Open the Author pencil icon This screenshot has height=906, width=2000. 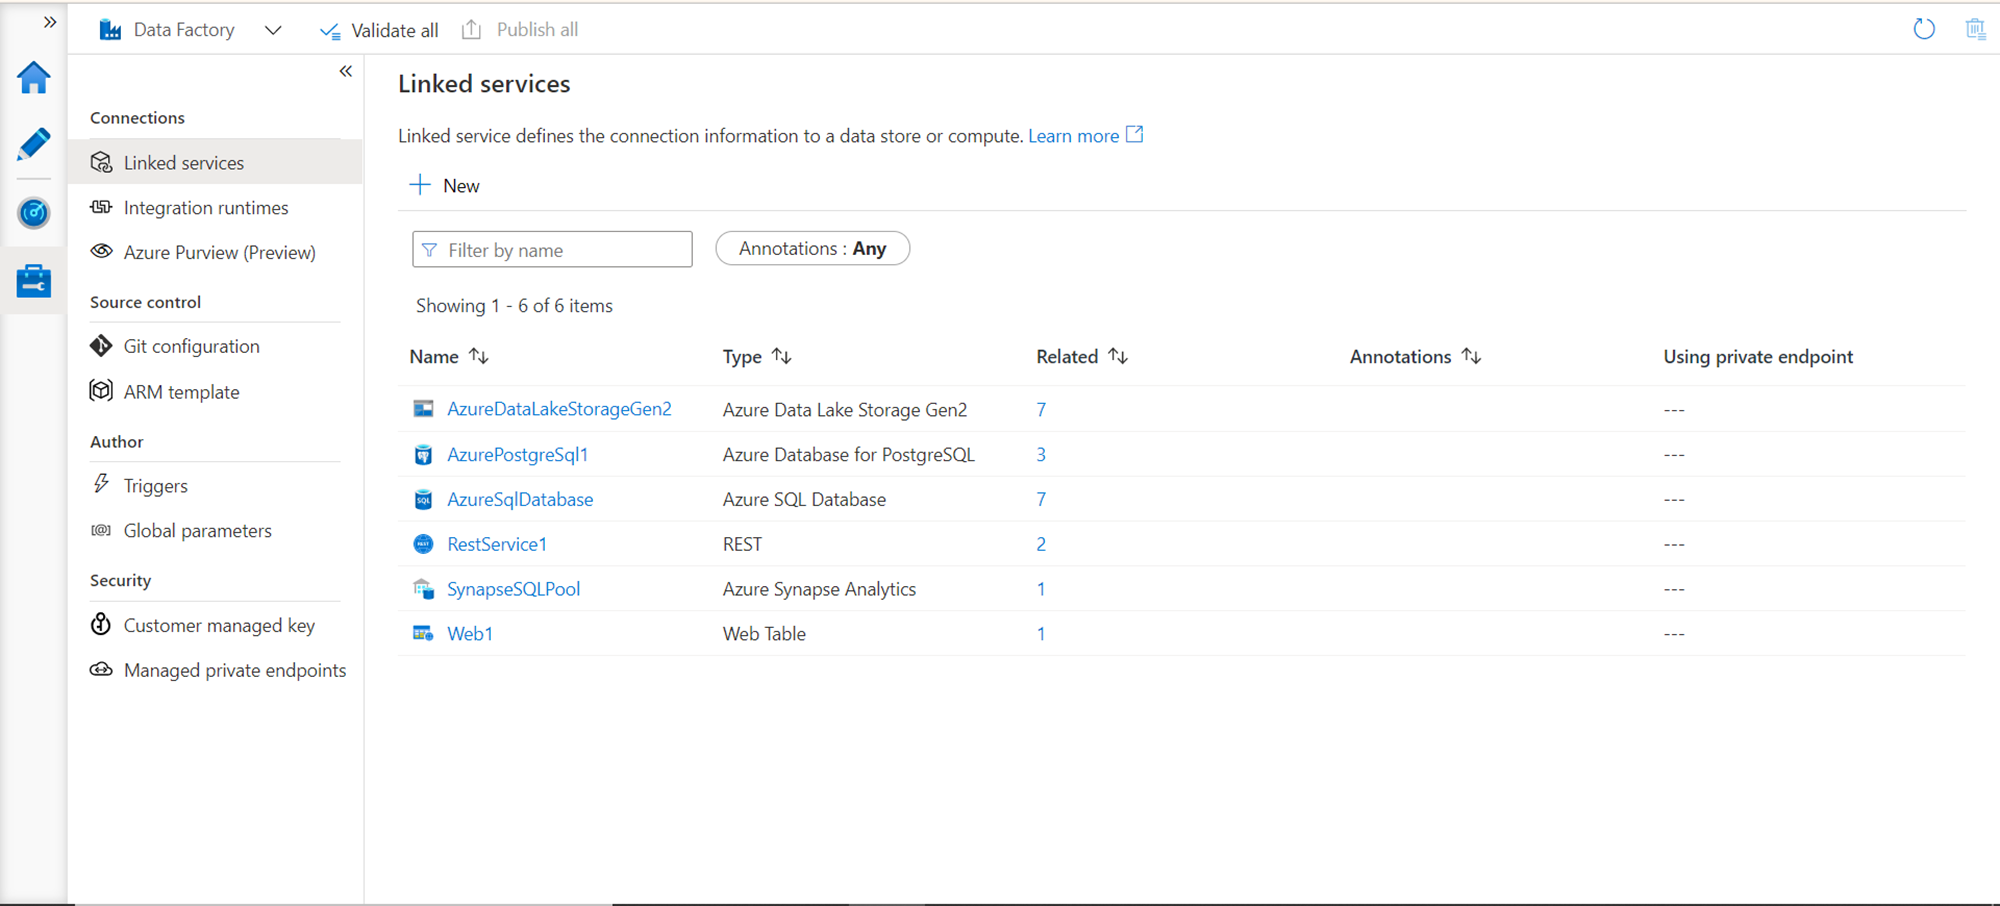[x=34, y=145]
